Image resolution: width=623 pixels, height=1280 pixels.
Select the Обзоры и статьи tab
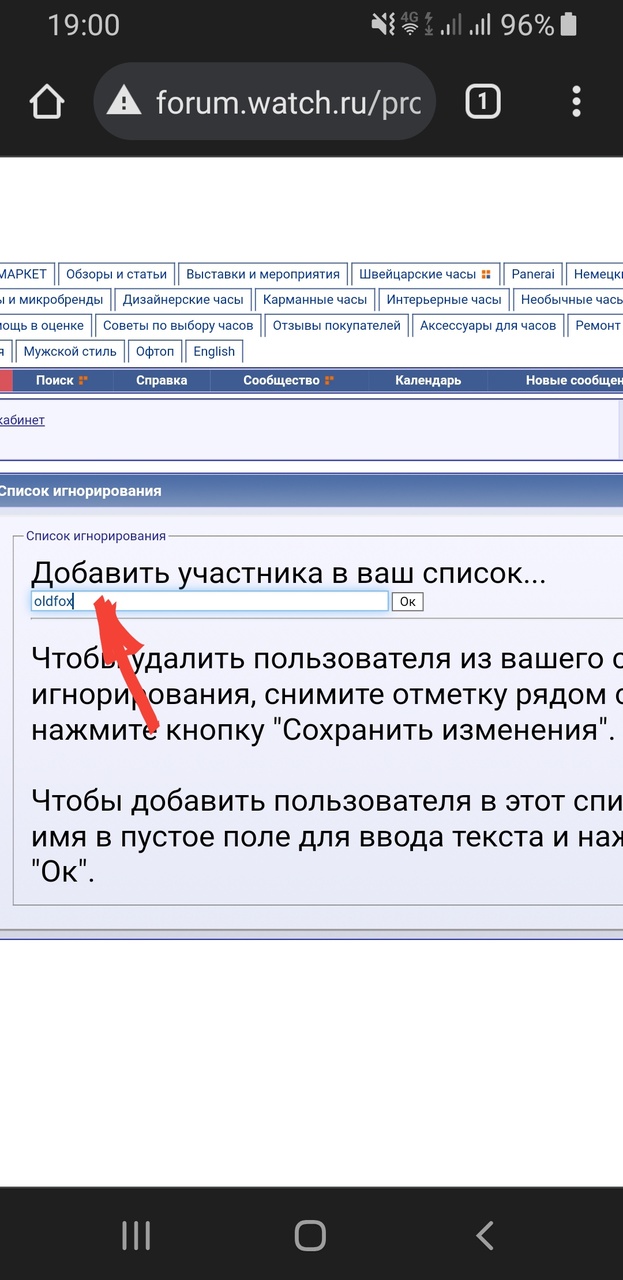tap(116, 274)
